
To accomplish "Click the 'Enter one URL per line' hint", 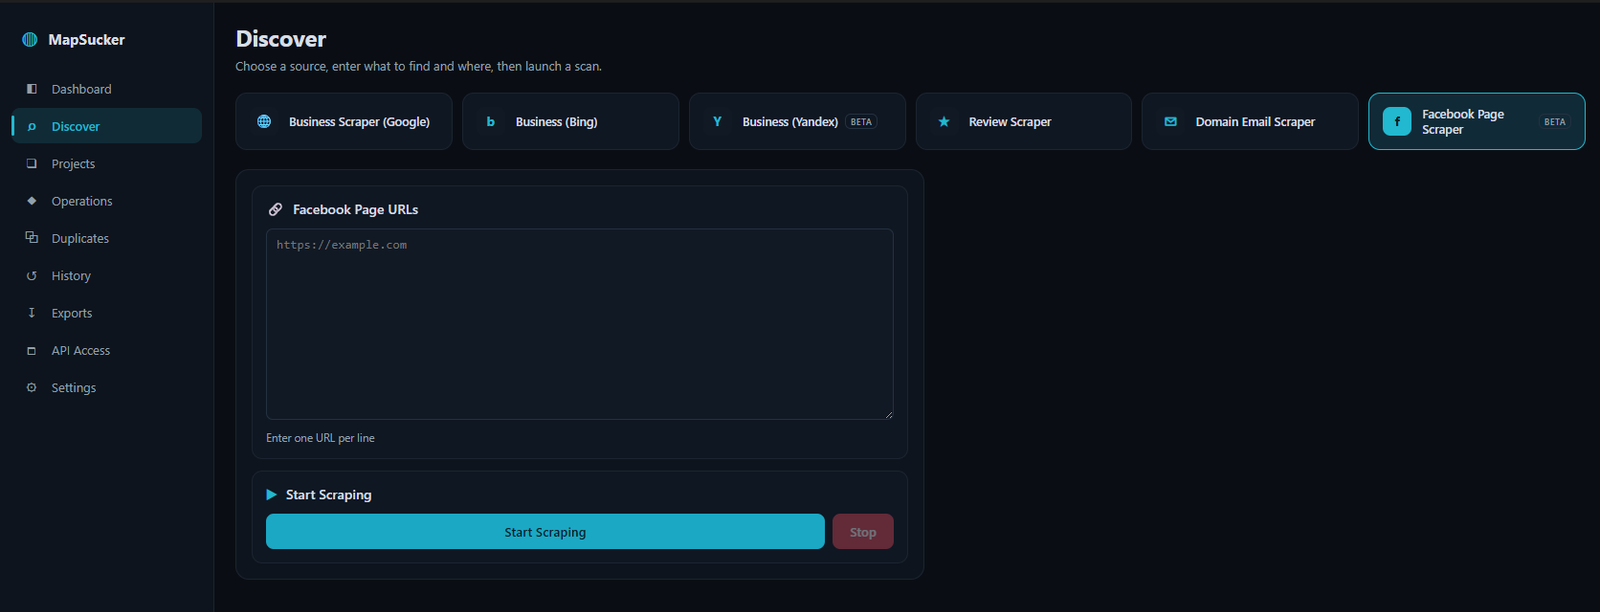I will point(320,438).
